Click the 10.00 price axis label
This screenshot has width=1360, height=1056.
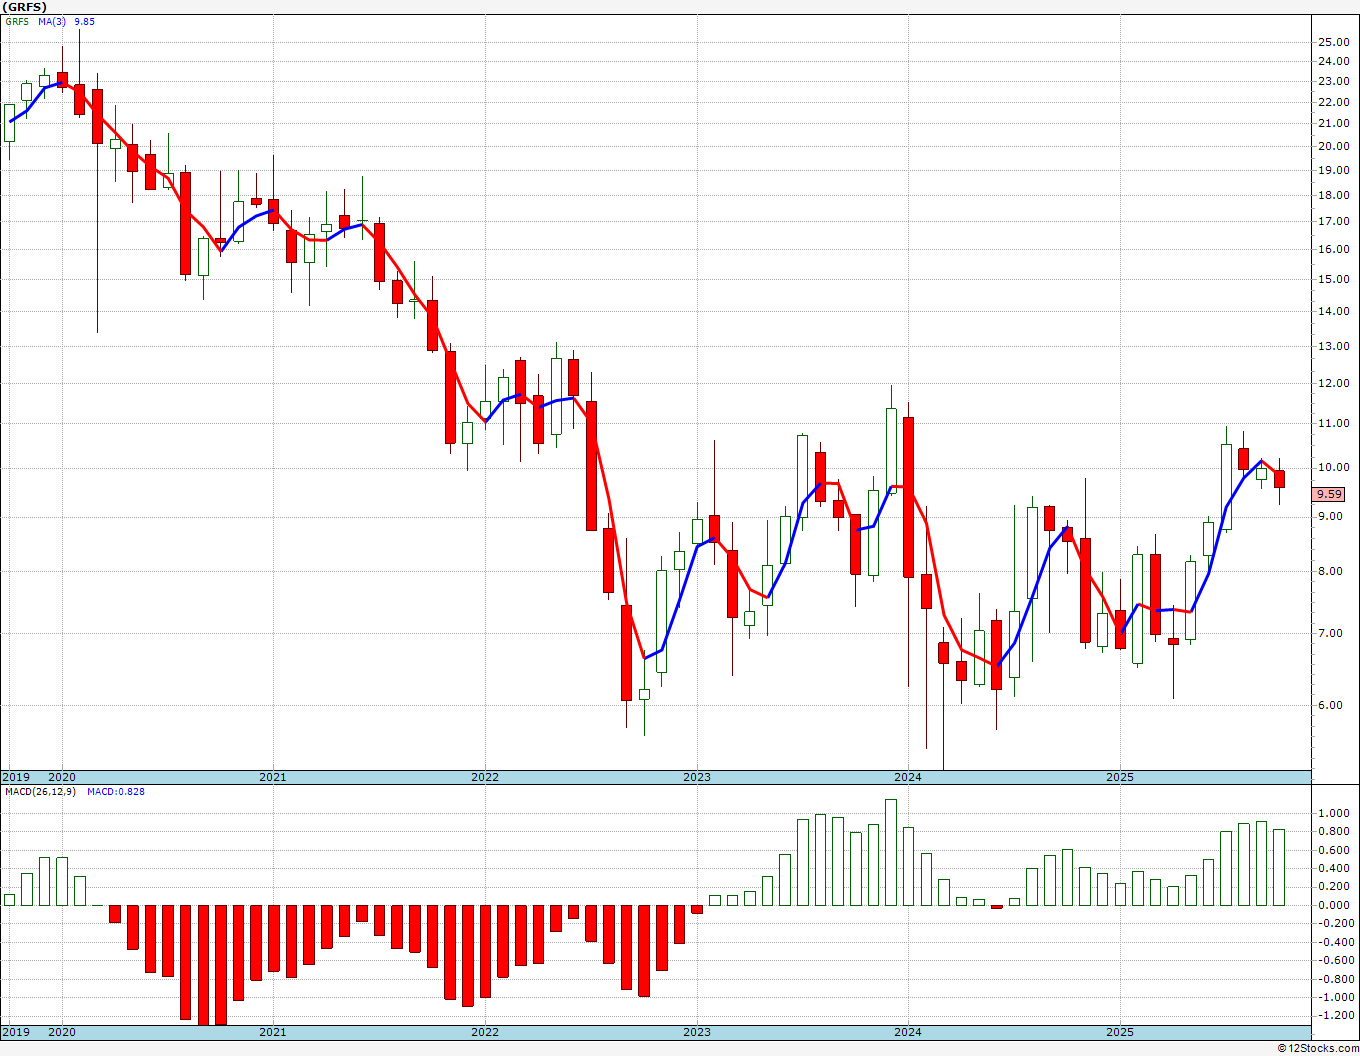pyautogui.click(x=1333, y=467)
